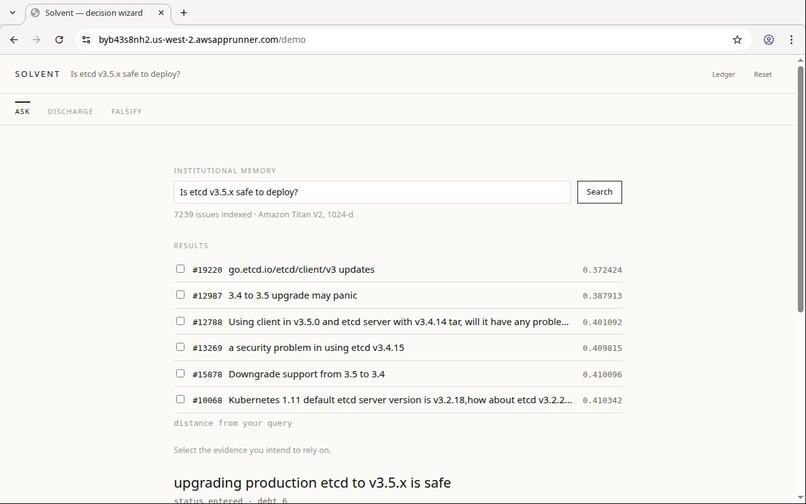
Task: View site information icon in address bar
Action: coord(86,40)
